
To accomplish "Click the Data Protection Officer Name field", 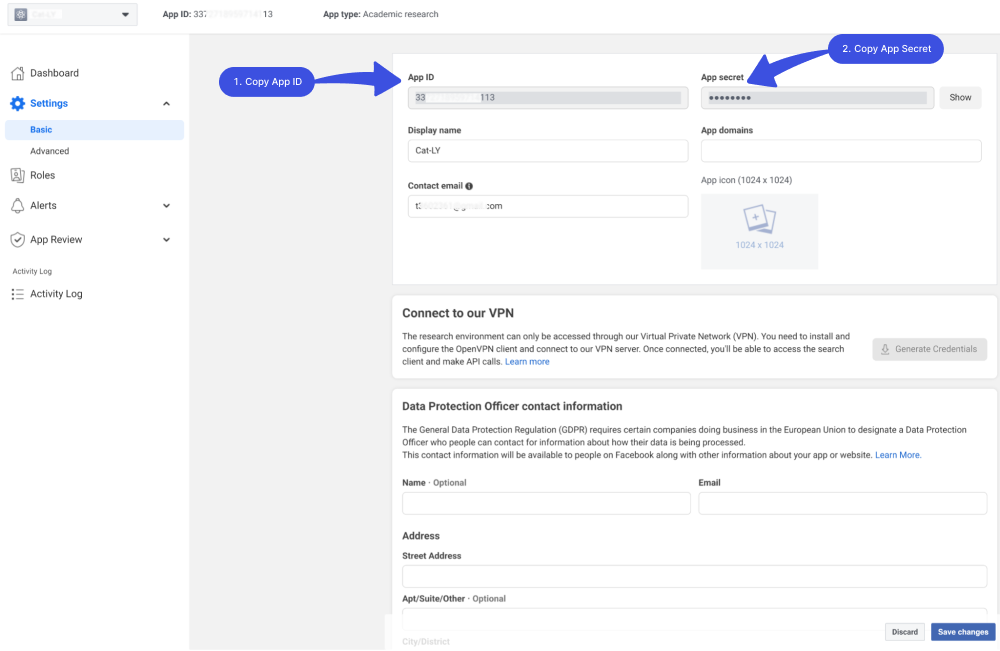I will 546,503.
